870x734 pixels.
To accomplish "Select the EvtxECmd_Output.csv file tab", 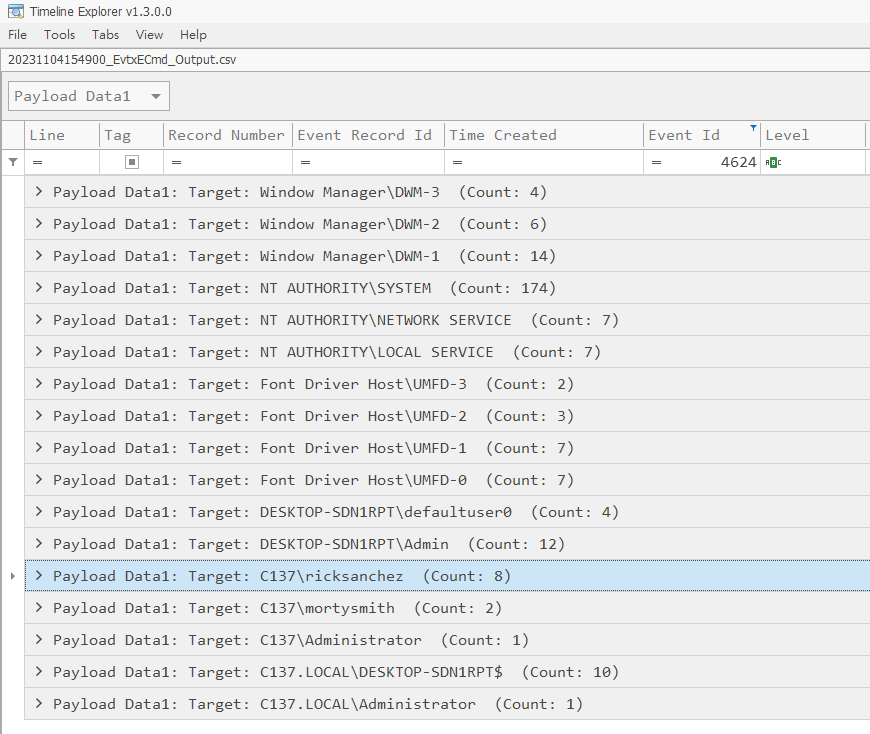I will point(122,60).
